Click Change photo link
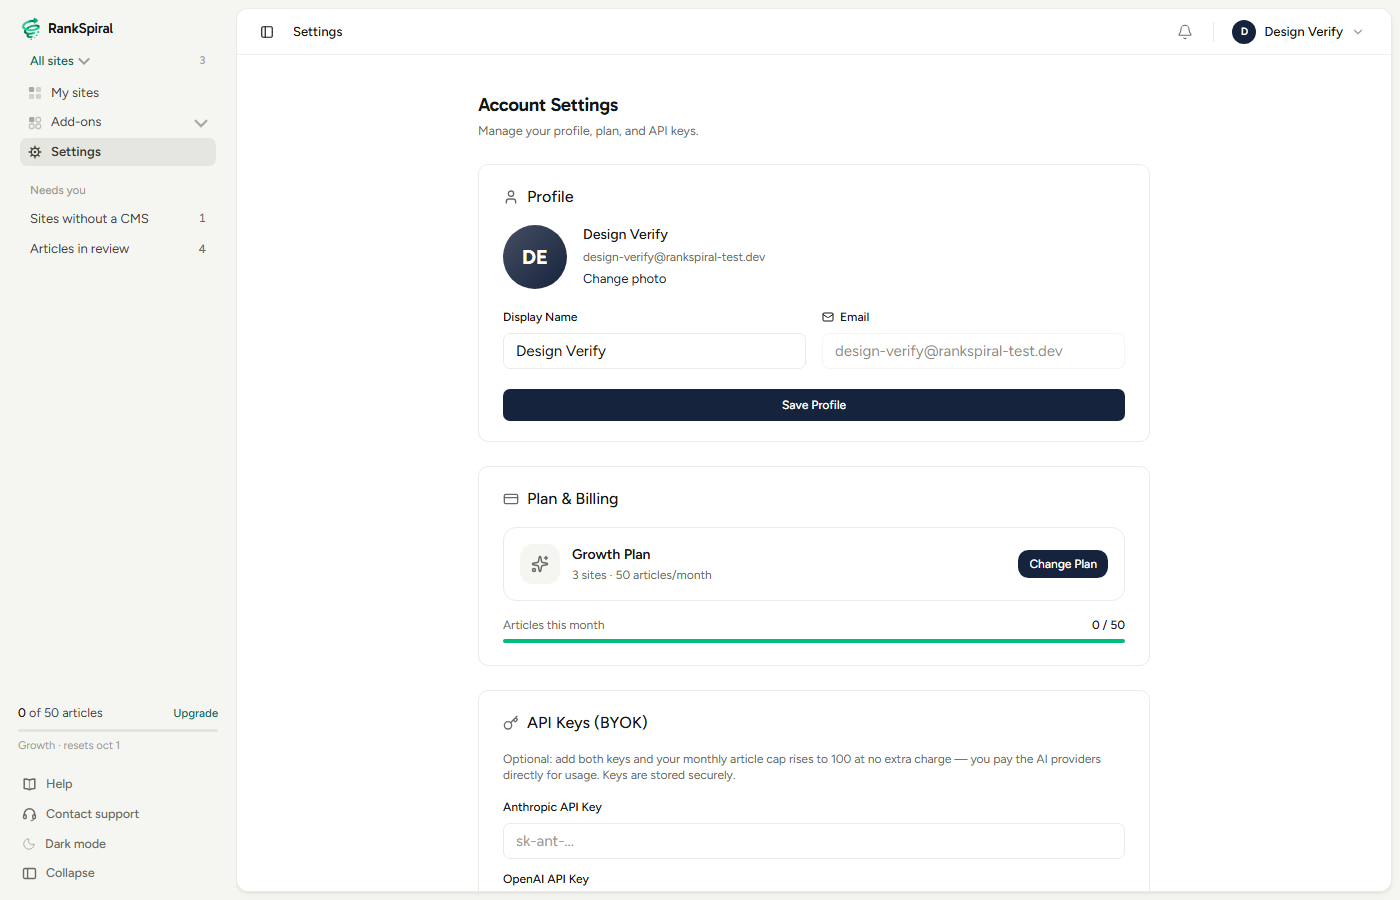This screenshot has height=900, width=1400. (x=625, y=279)
